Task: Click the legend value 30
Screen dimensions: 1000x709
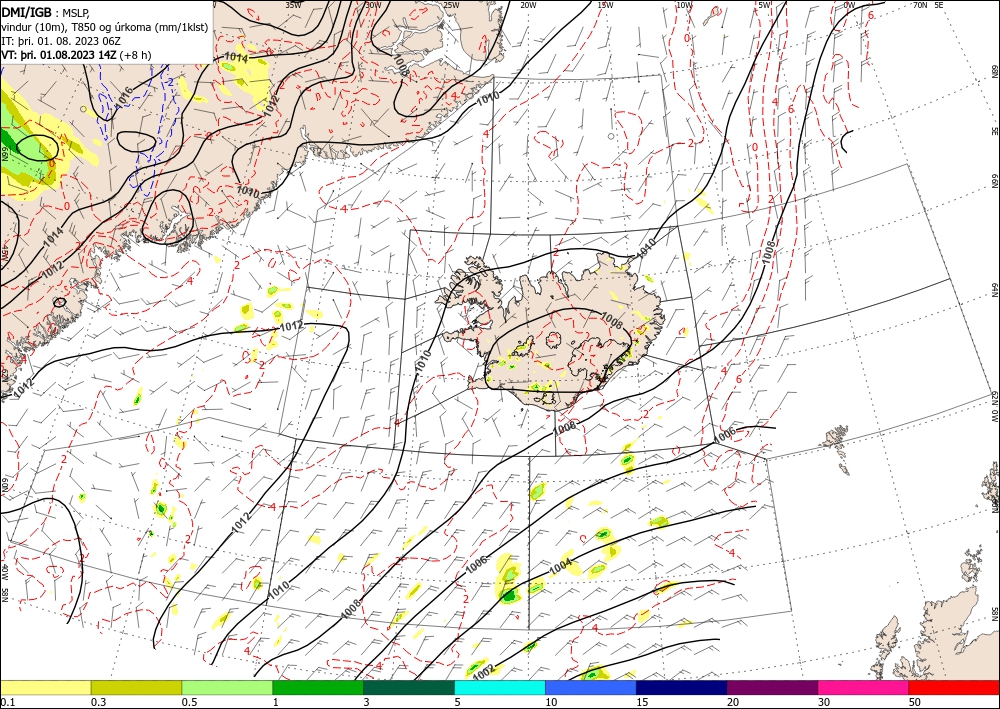Action: click(824, 702)
